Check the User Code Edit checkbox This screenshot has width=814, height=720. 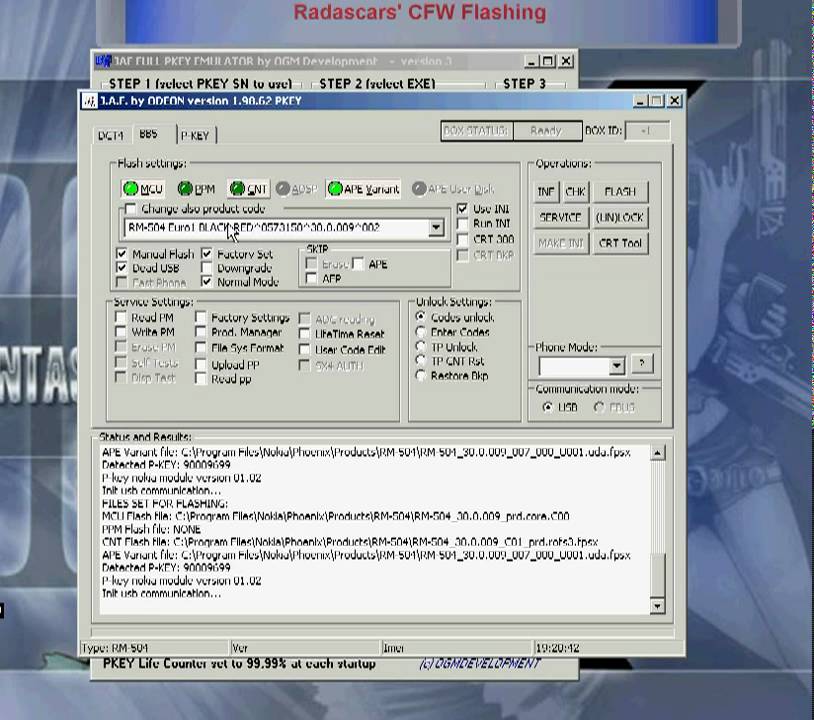(x=305, y=349)
